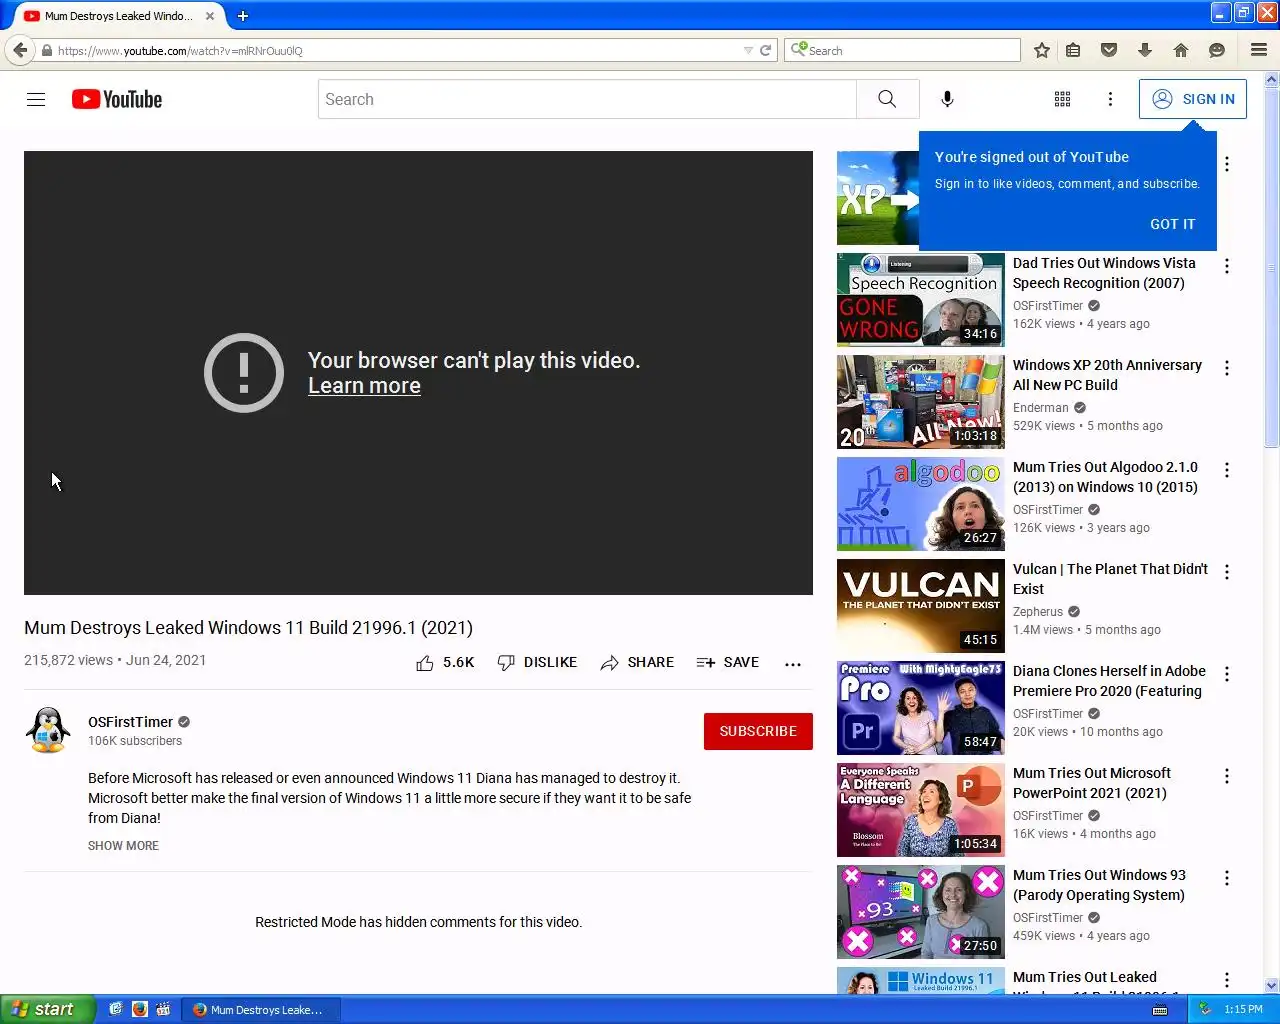This screenshot has width=1280, height=1024.
Task: Open Mum Tries Out Microsoft PowerPoint 2021 title
Action: point(1092,783)
